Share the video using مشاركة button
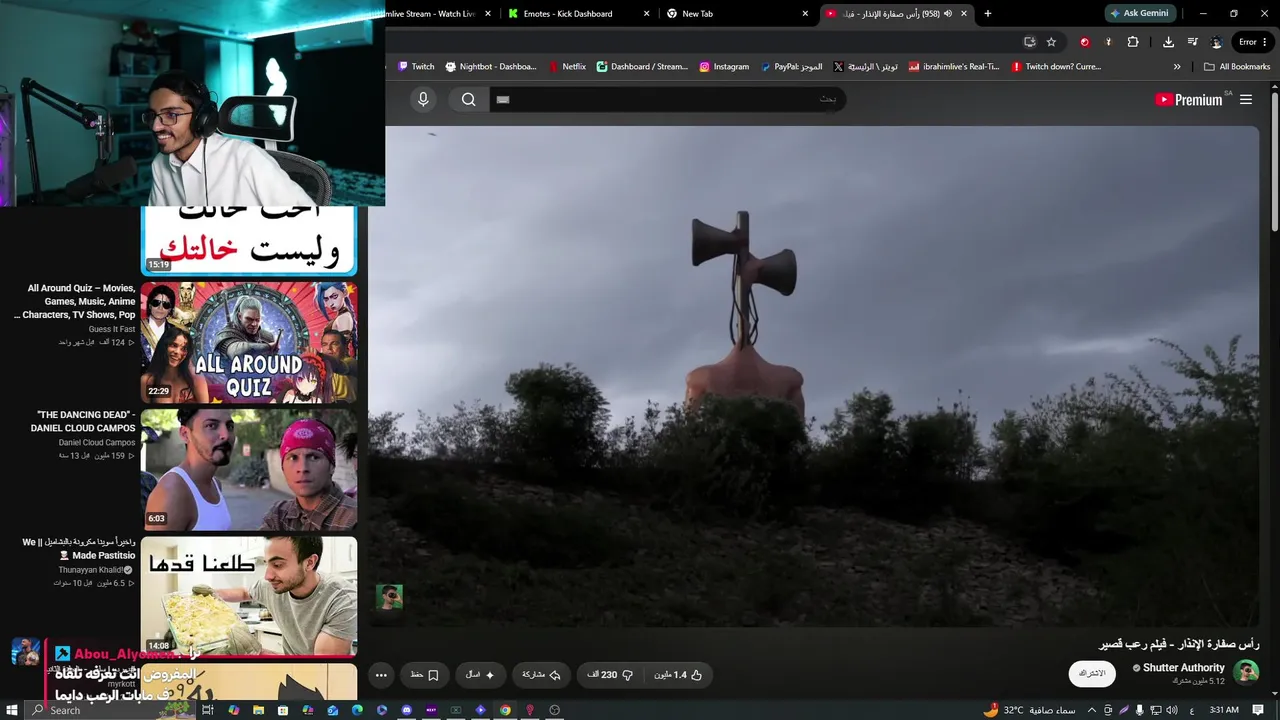Image resolution: width=1280 pixels, height=720 pixels. (x=541, y=675)
